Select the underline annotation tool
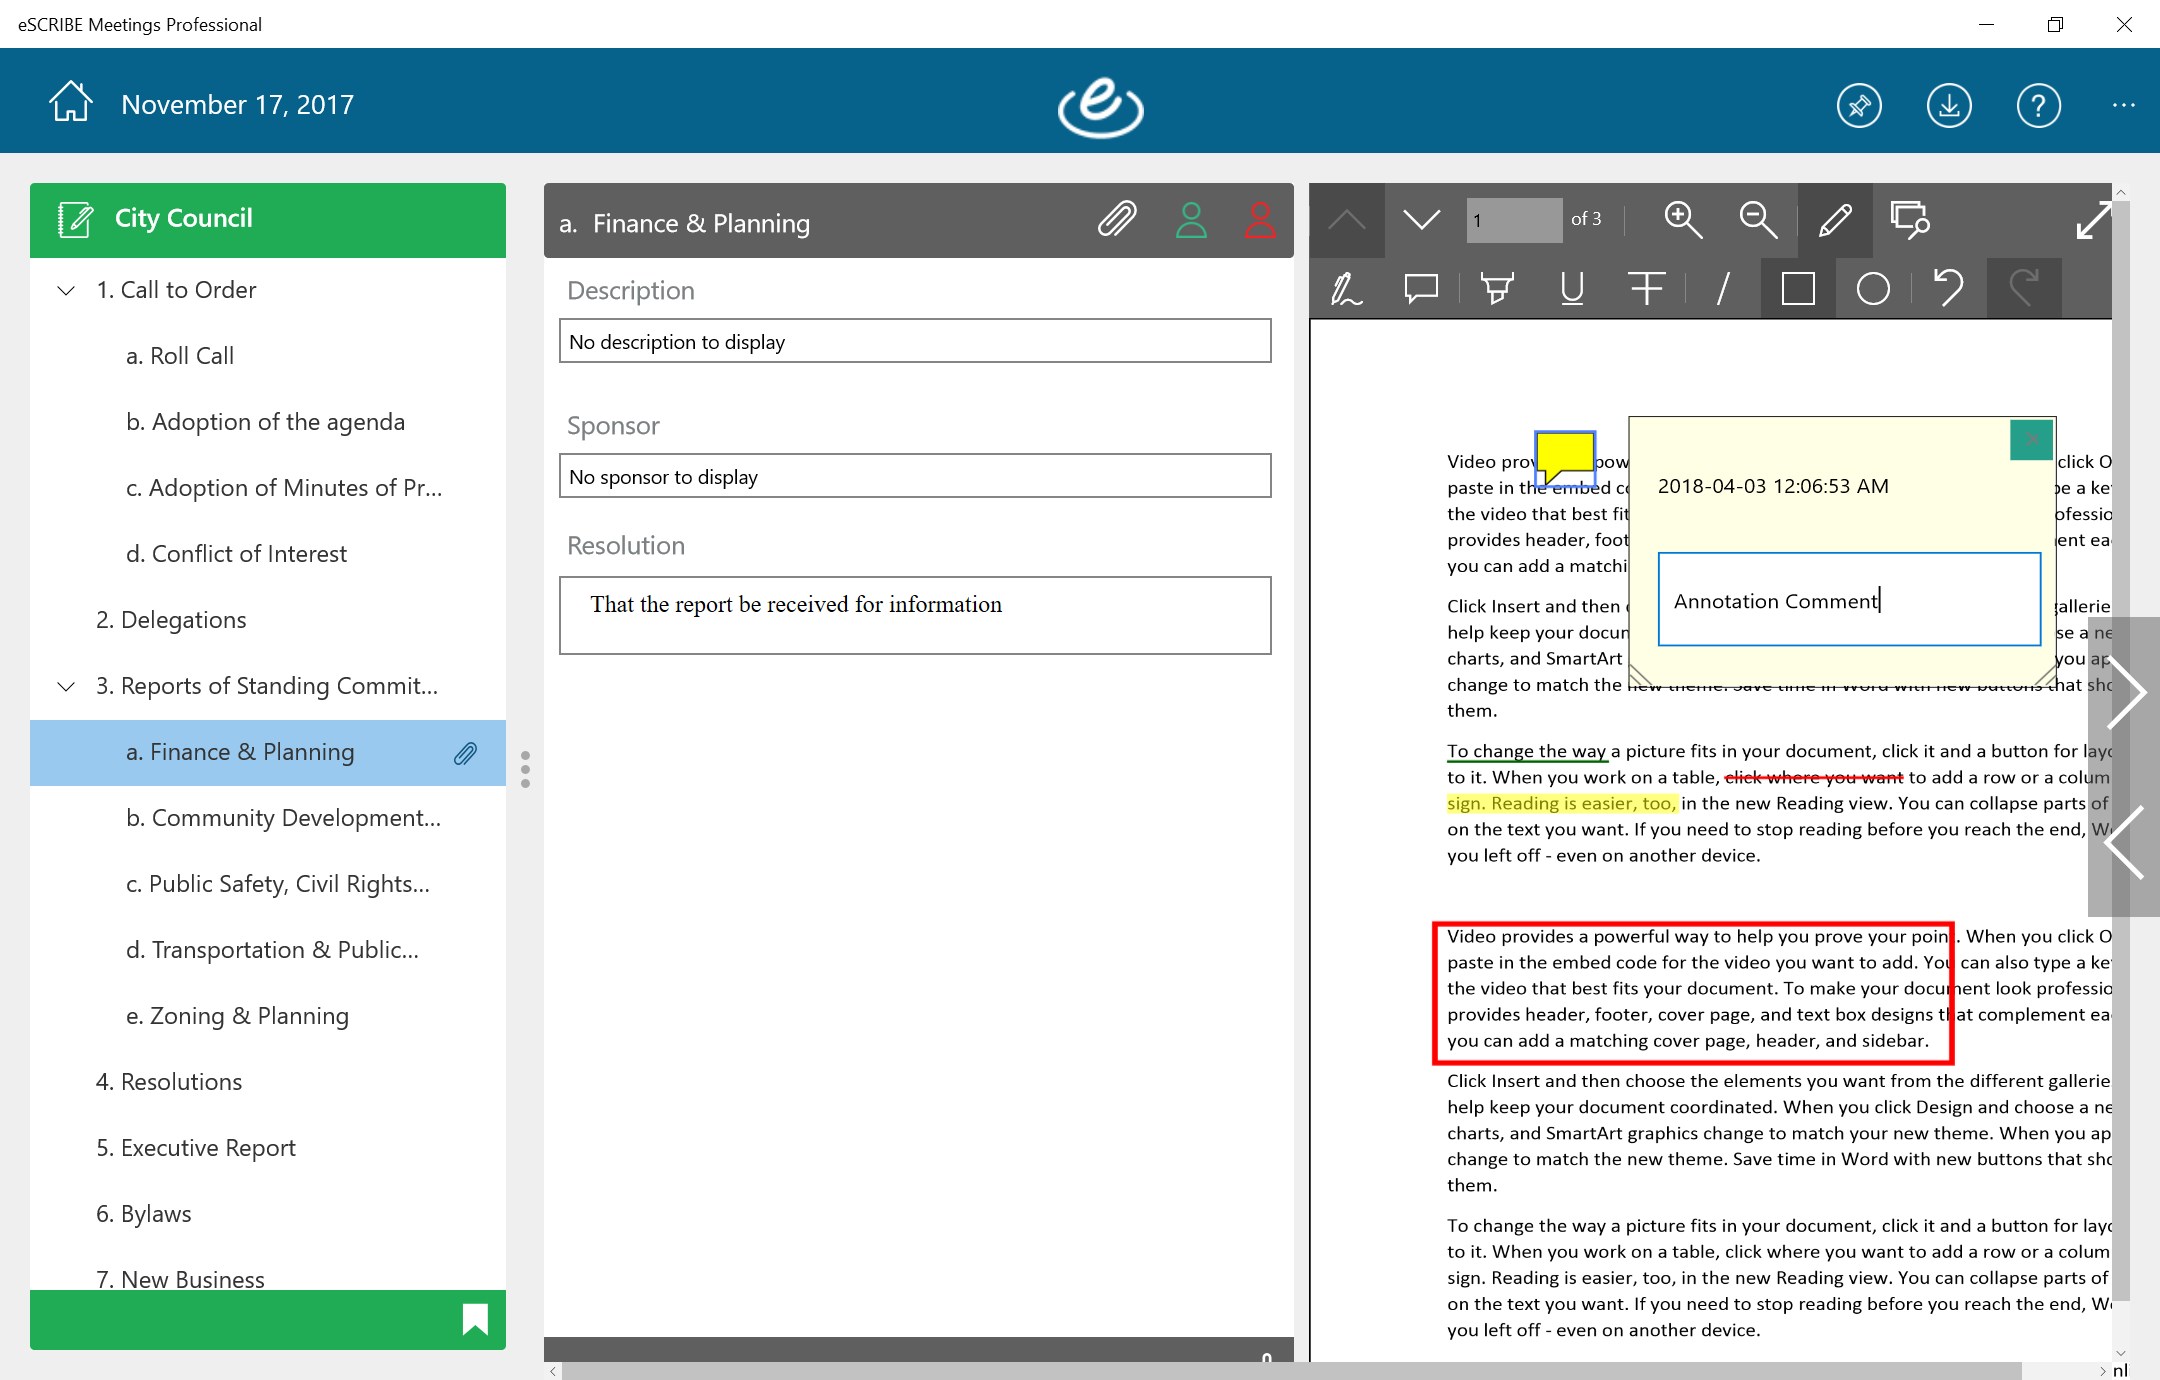 click(1572, 289)
